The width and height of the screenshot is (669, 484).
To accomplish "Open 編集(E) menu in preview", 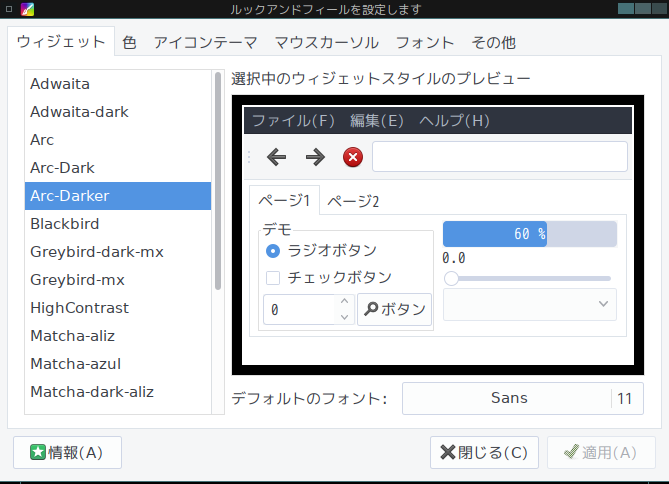I will pos(377,121).
